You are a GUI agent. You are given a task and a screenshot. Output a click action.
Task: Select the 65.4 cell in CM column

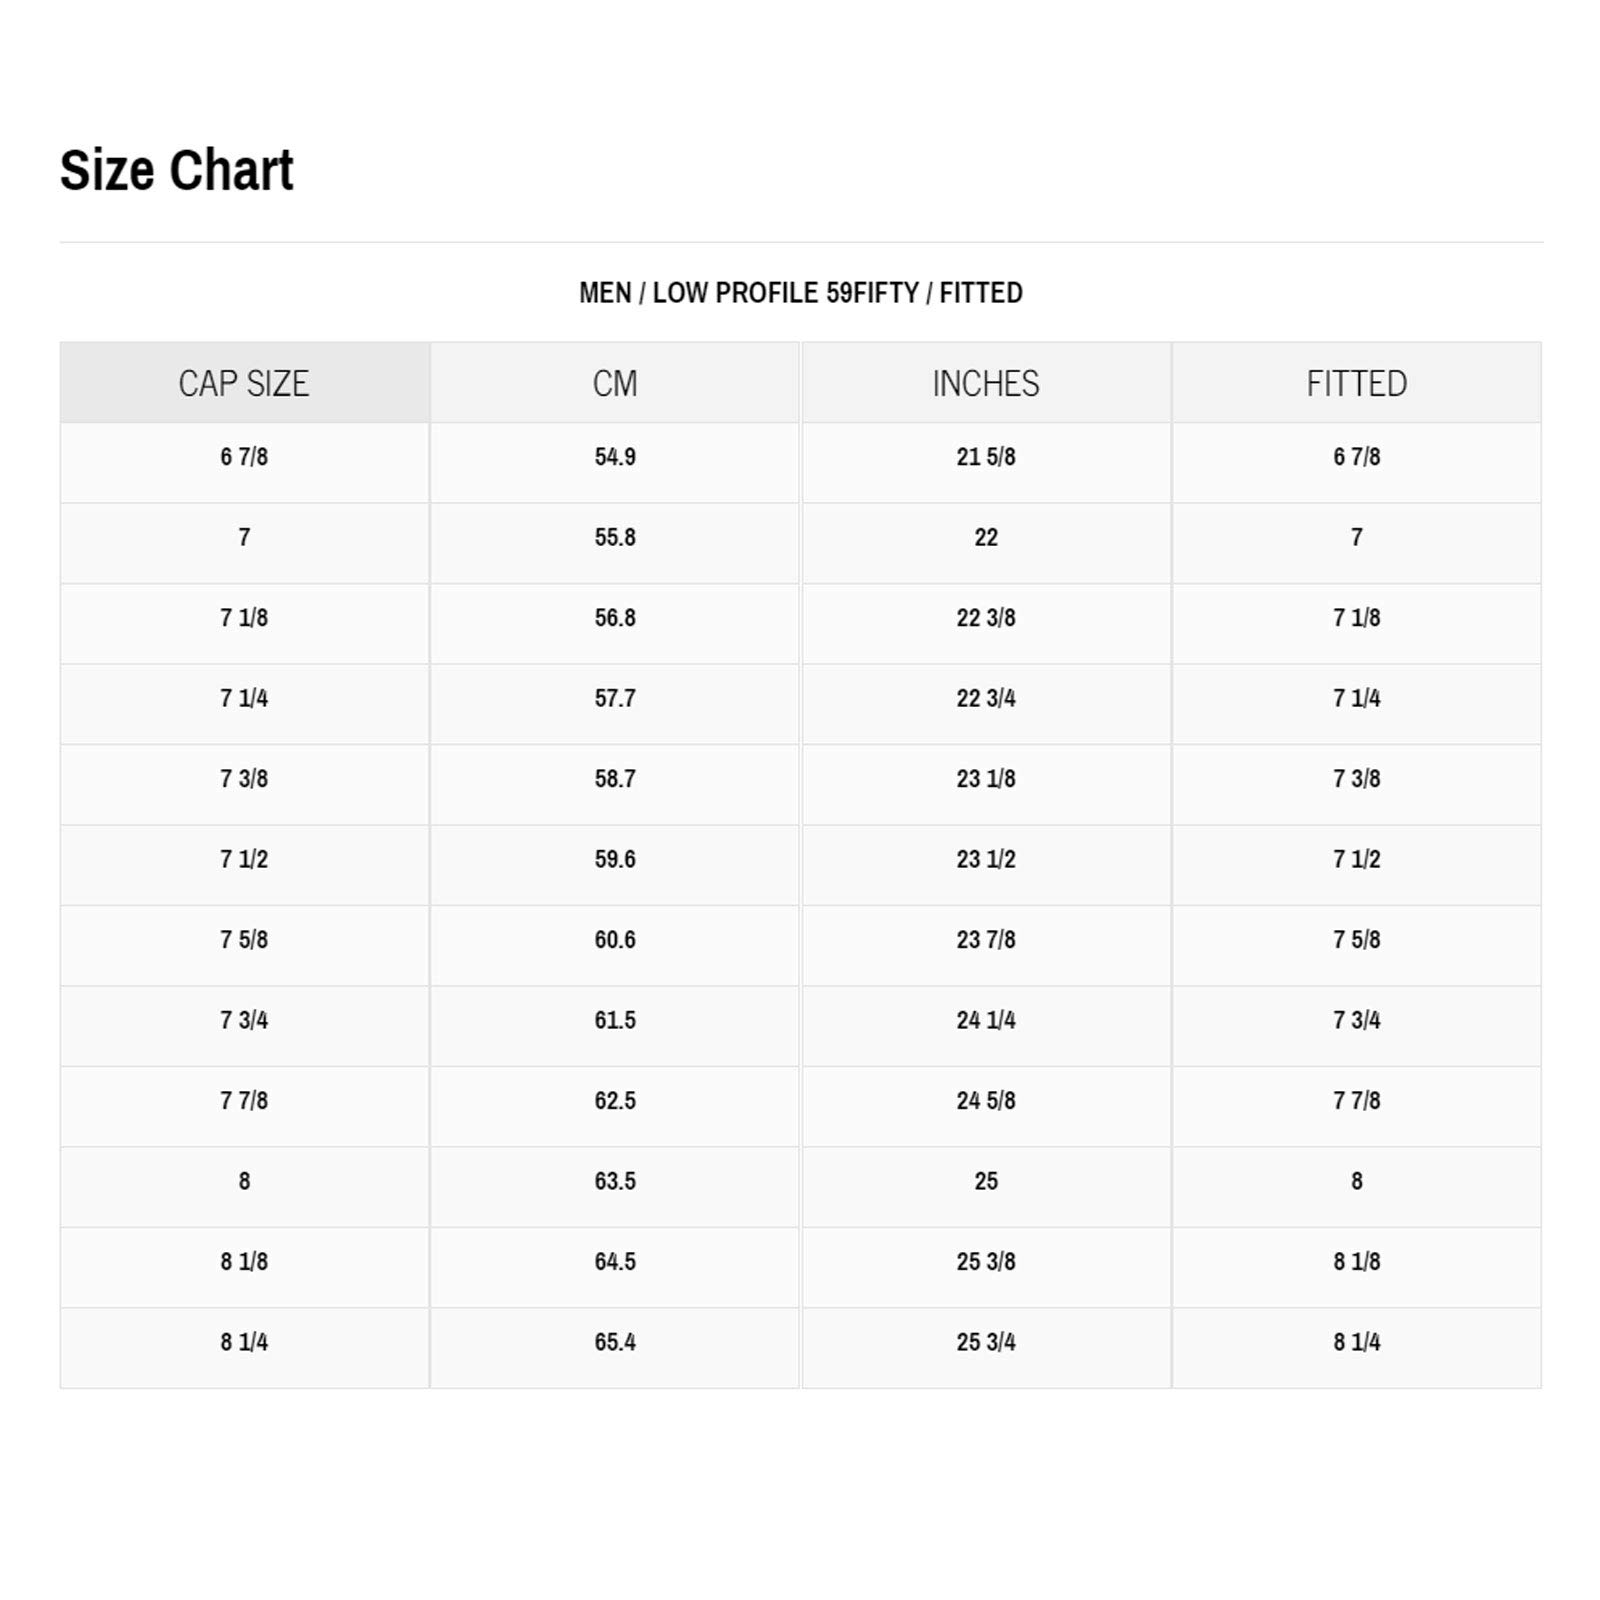pos(615,1342)
